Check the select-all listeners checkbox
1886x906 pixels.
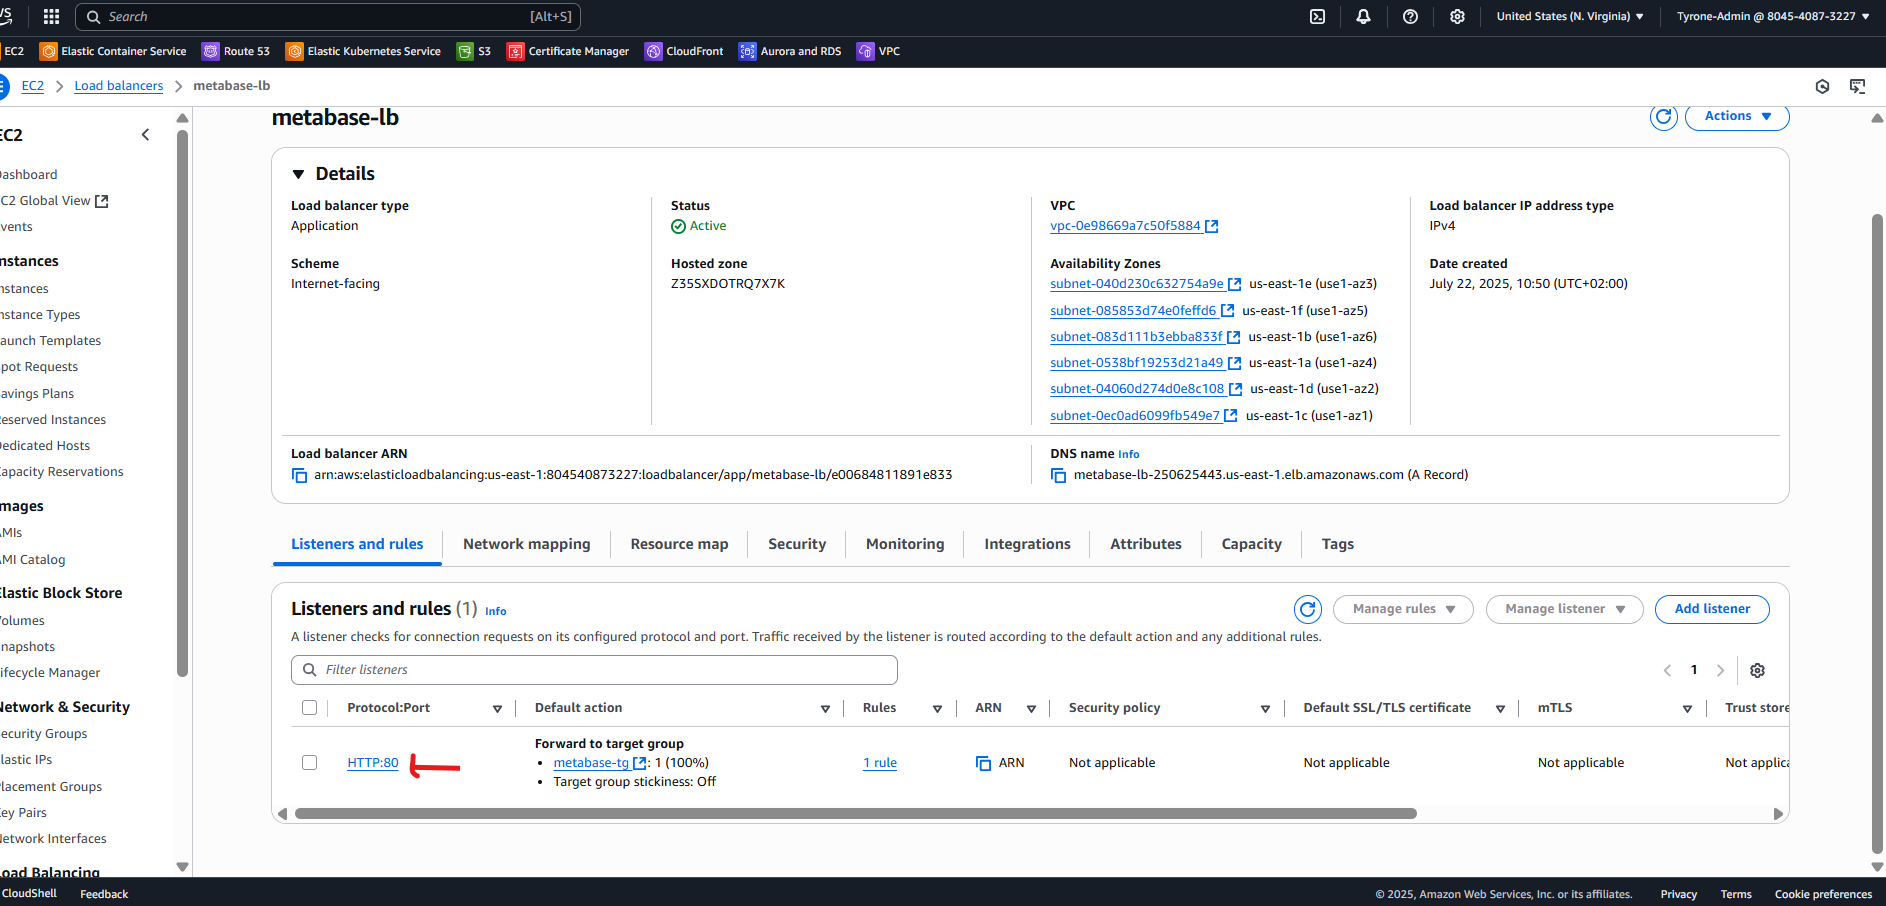(x=310, y=707)
